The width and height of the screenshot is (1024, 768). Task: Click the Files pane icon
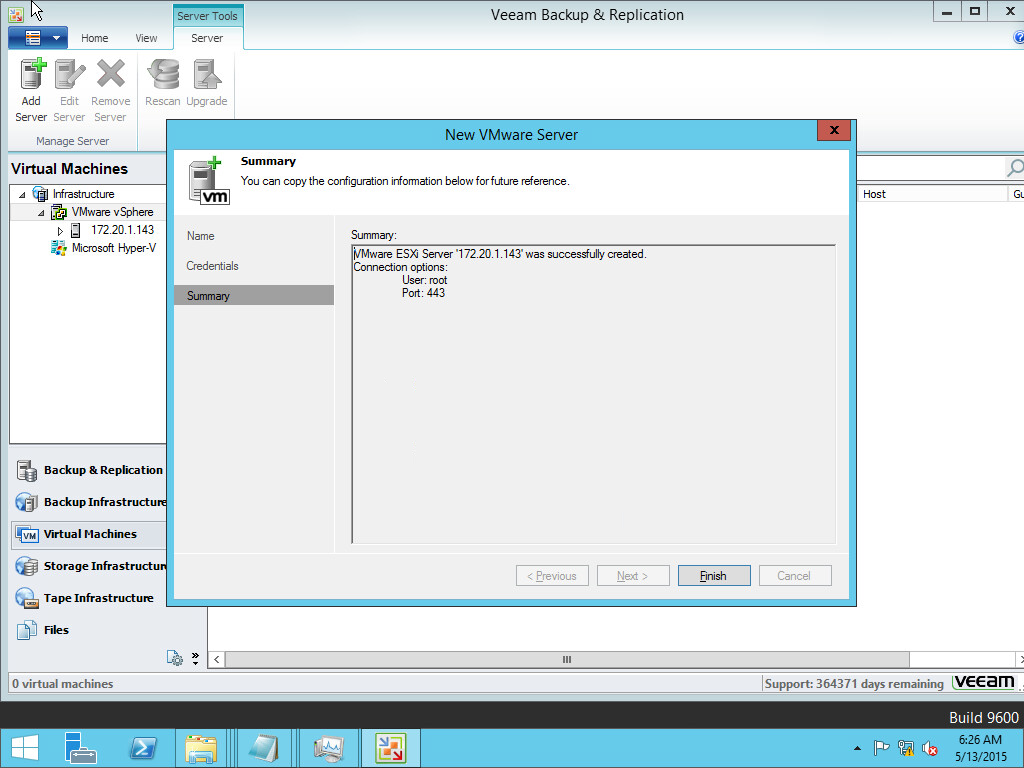(x=27, y=630)
